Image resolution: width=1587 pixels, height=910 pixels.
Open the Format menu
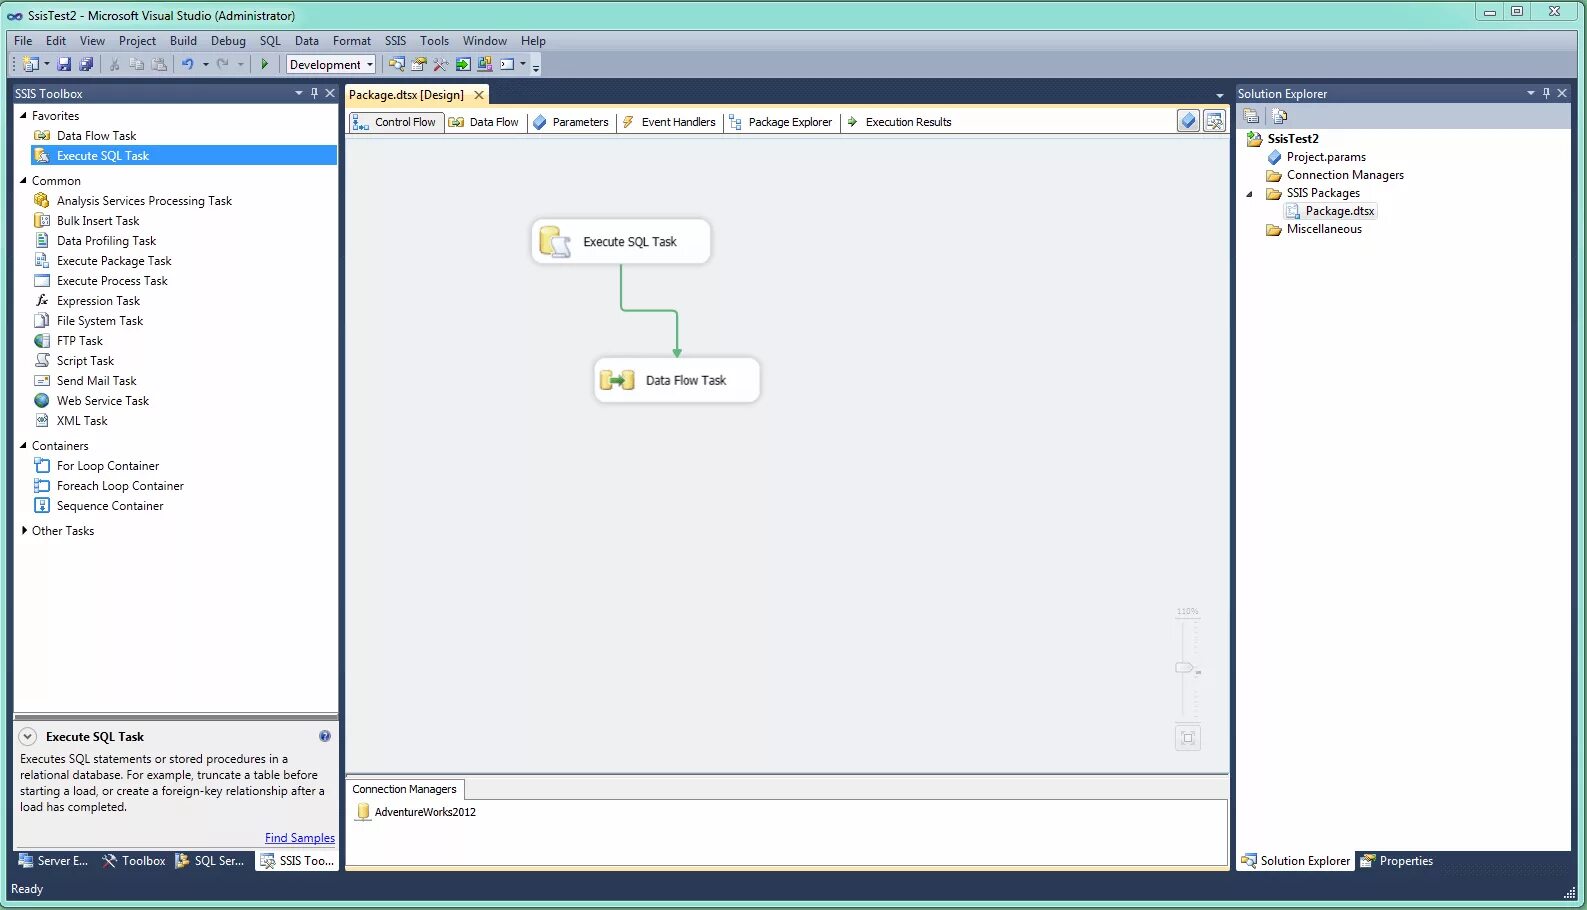click(x=352, y=41)
